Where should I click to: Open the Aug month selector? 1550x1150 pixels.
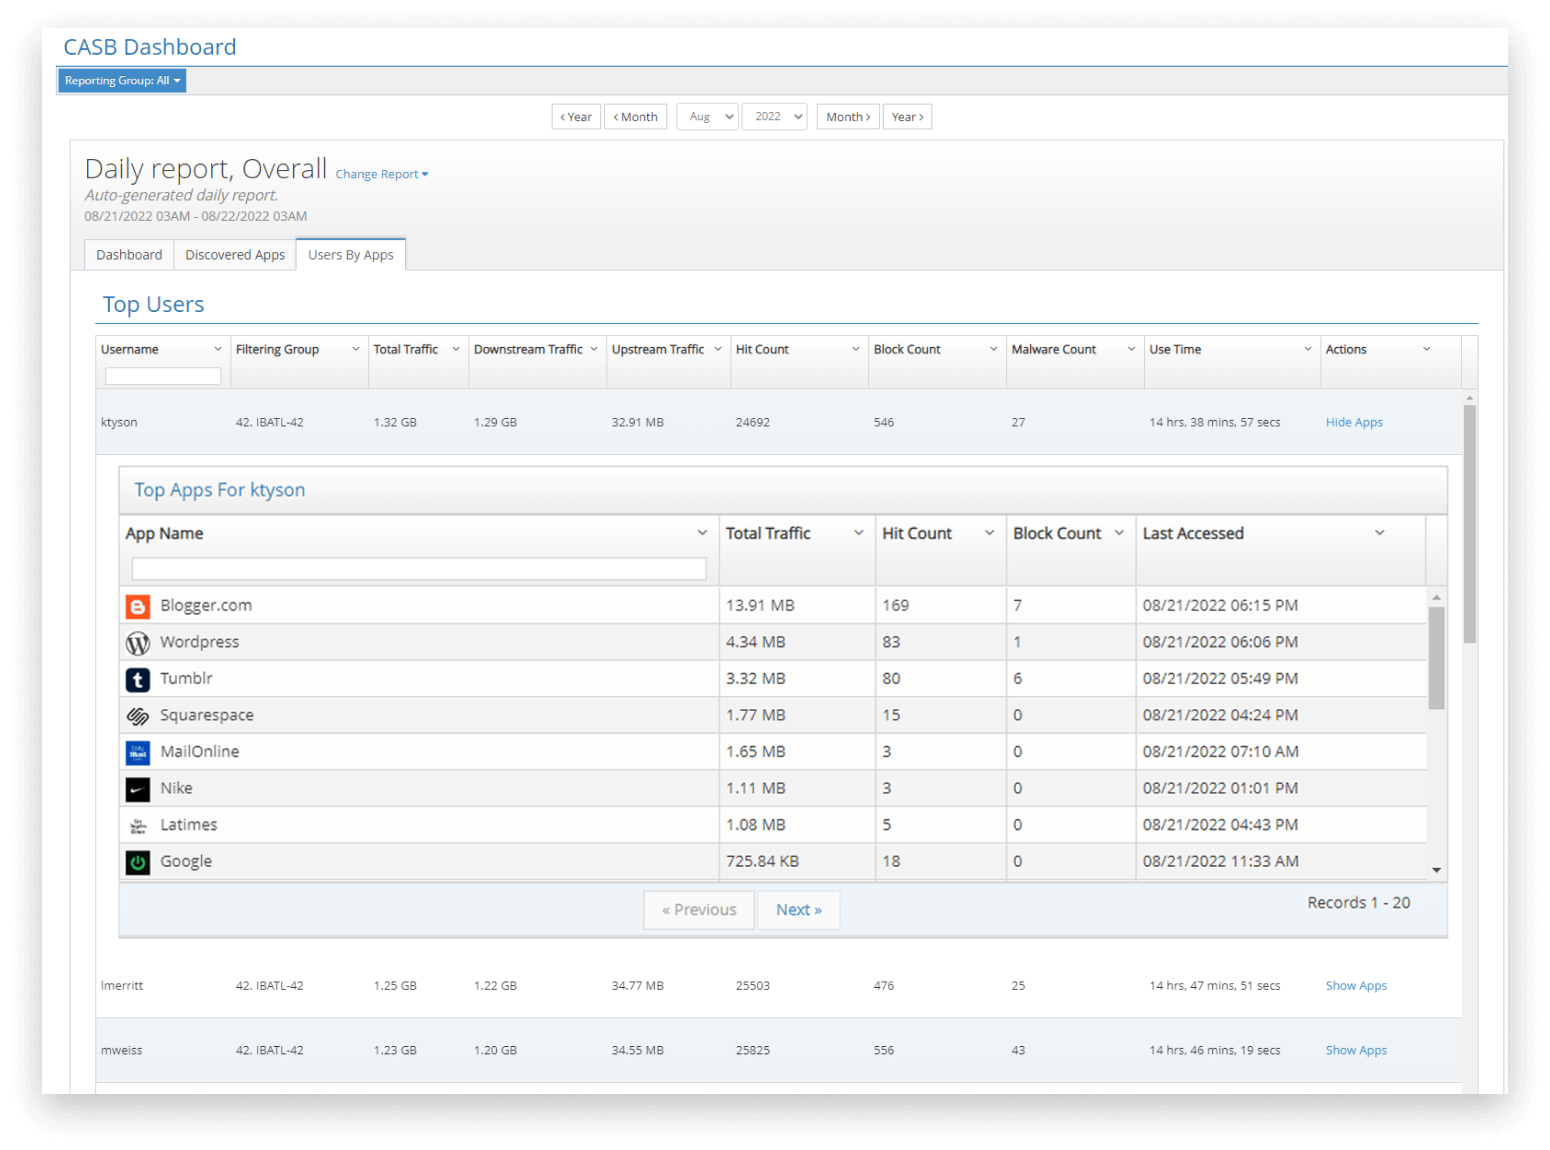pos(708,117)
